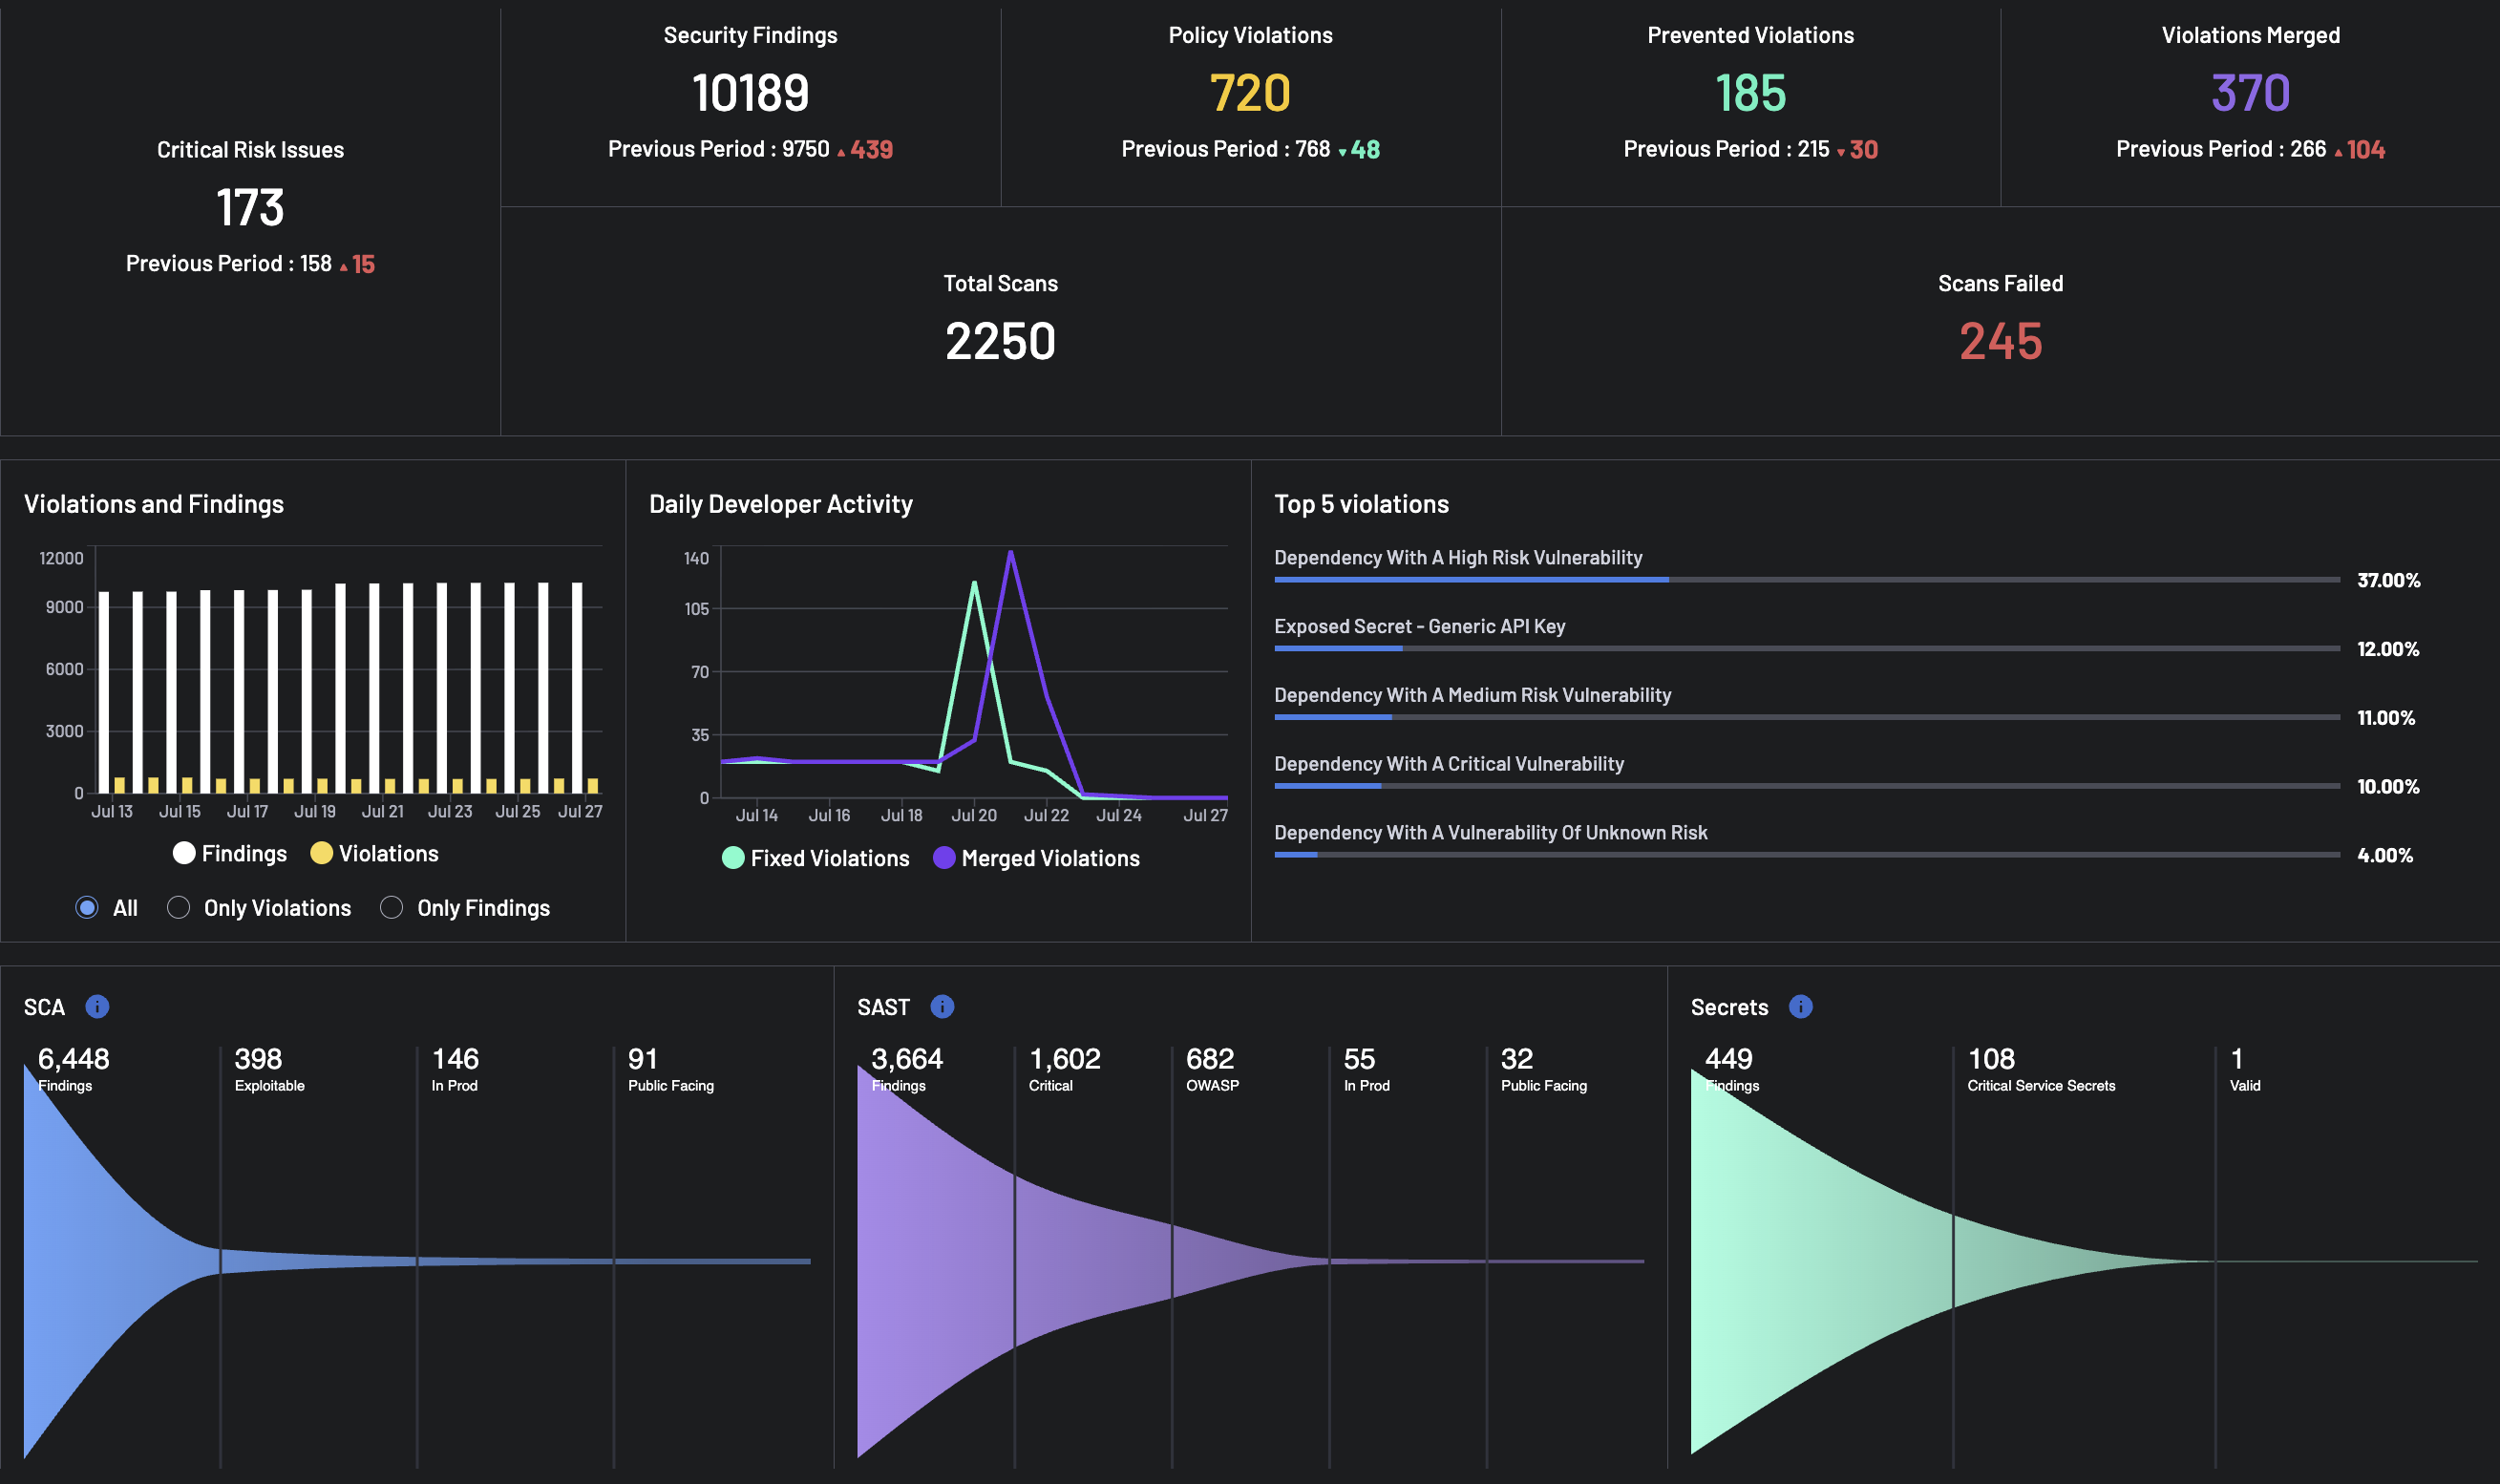Click Security Findings Previous Period 9750 text
Viewport: 2500px width, 1484px height.
tap(718, 149)
